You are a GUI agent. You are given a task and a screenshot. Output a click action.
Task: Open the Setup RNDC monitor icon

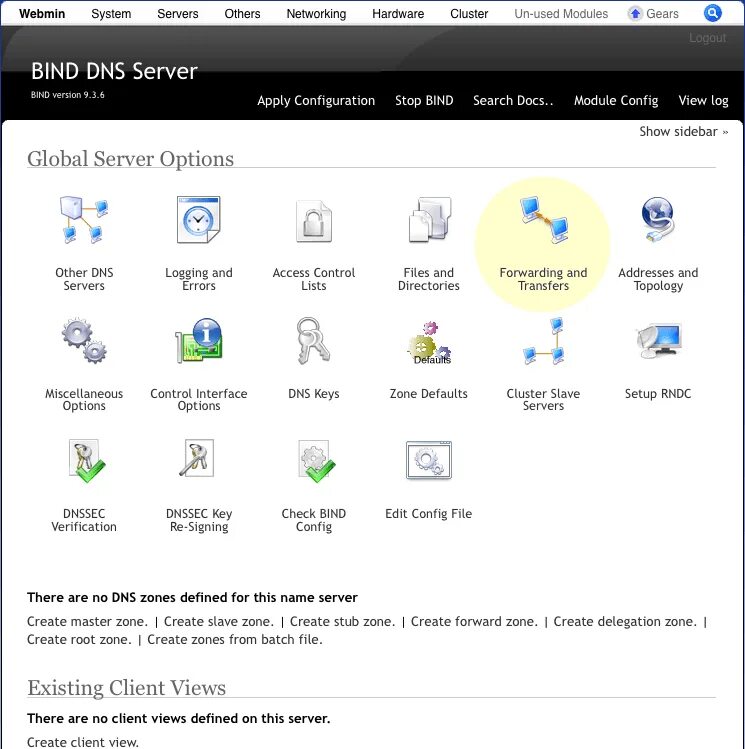pyautogui.click(x=659, y=341)
